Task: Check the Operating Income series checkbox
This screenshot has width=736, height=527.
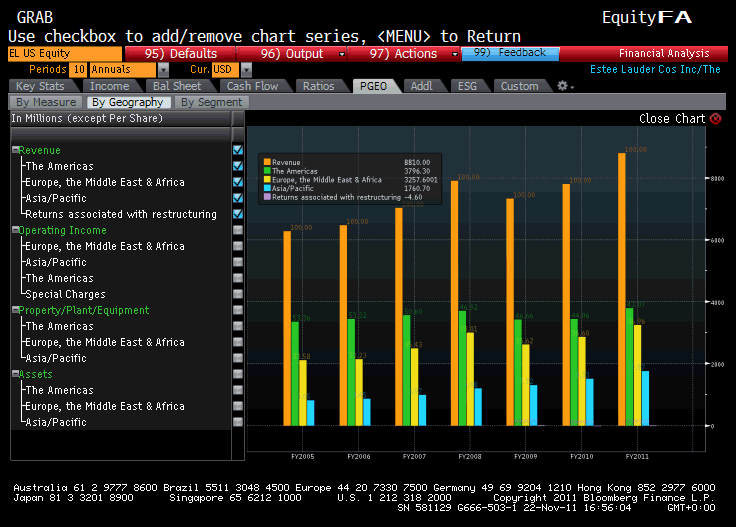Action: pos(238,230)
